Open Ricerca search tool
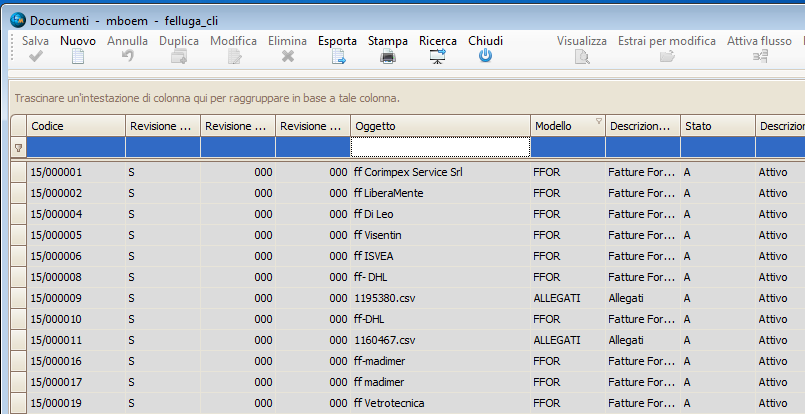Screen dimensions: 805x414 point(437,57)
